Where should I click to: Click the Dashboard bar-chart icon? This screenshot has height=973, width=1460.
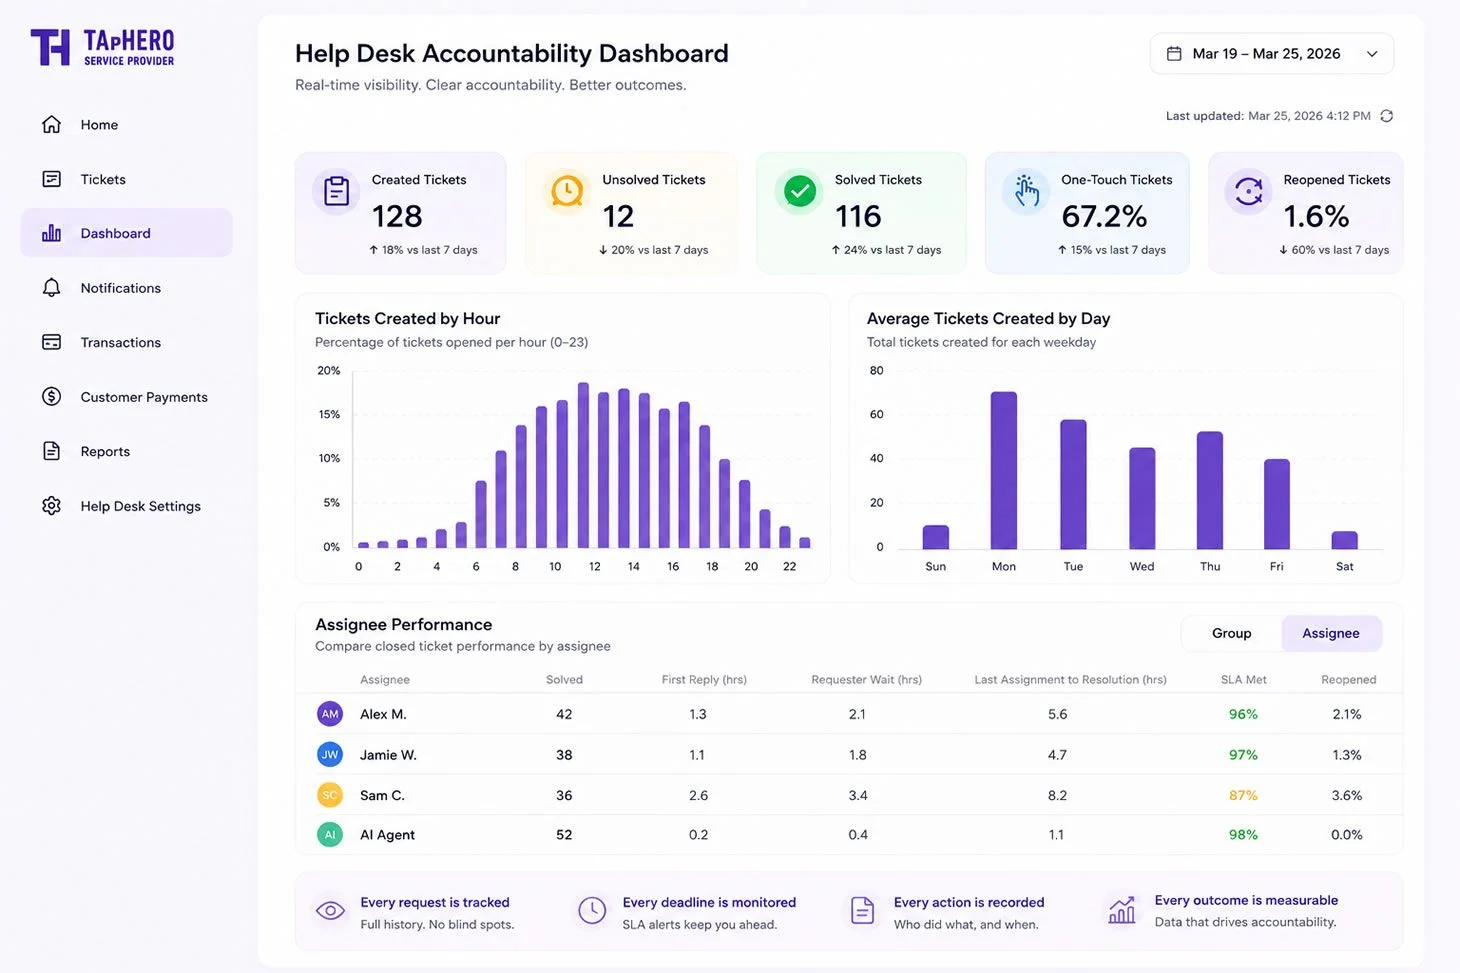[52, 233]
